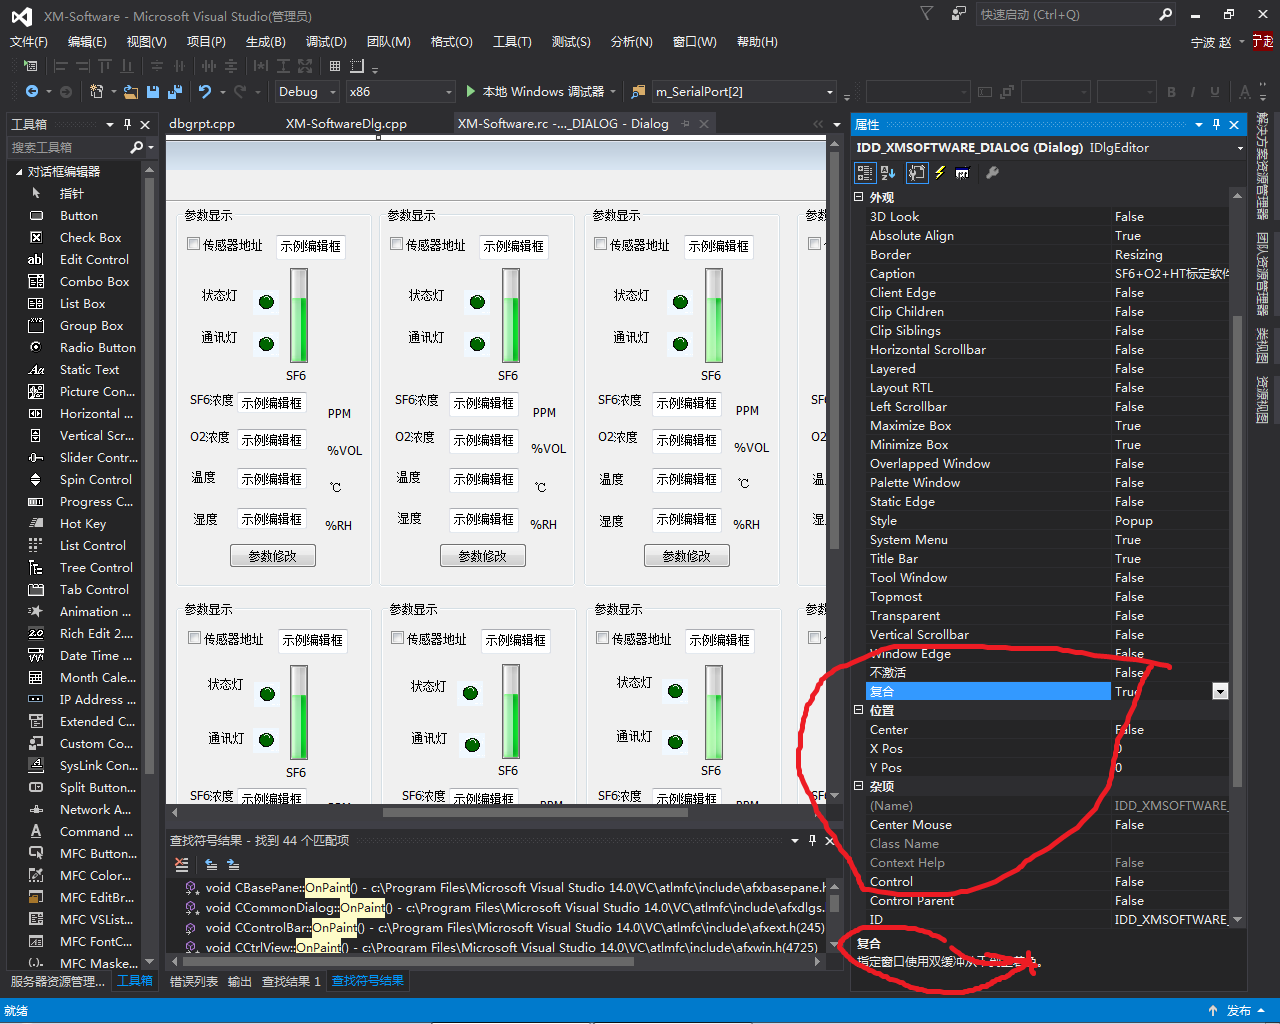Switch properties to categorized view icon

tap(865, 173)
